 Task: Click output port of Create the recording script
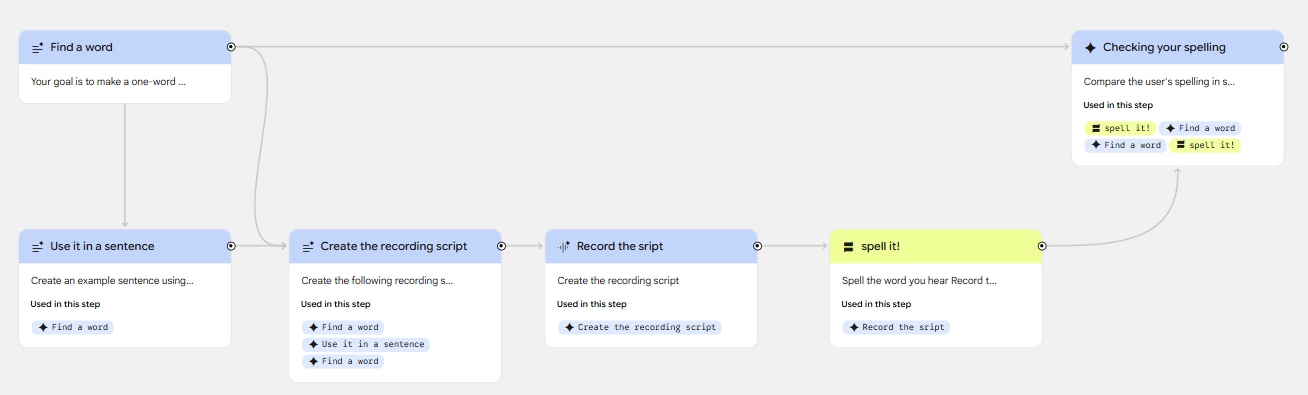tap(501, 245)
